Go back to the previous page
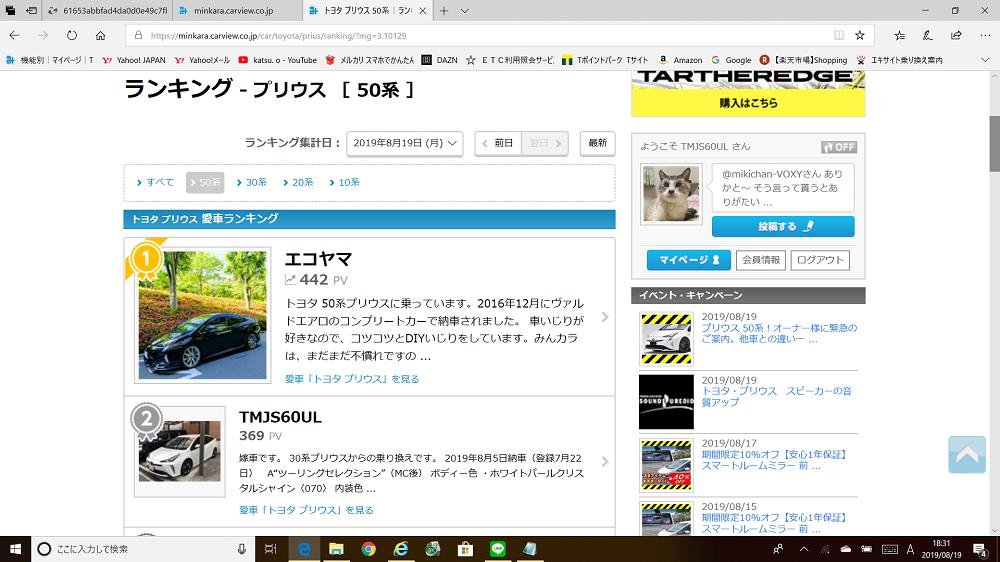This screenshot has height=562, width=1000. (x=15, y=36)
